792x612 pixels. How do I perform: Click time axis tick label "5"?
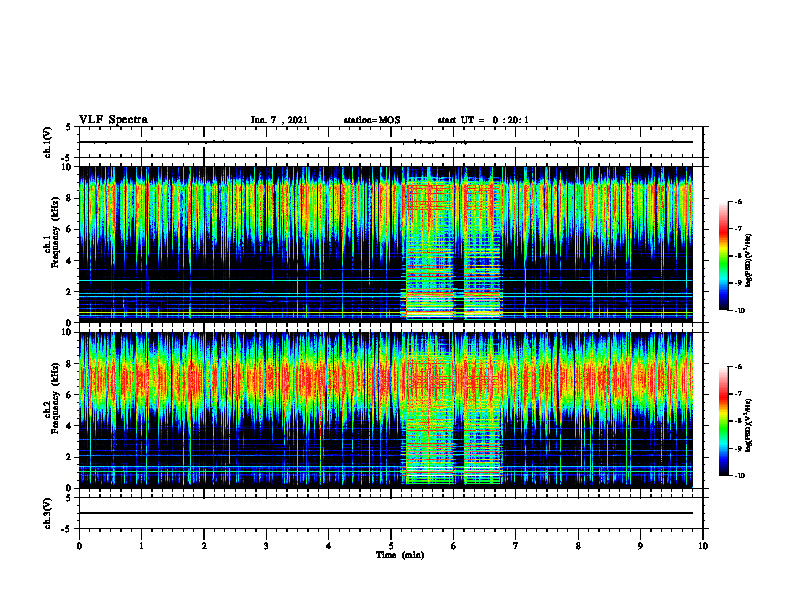click(391, 546)
